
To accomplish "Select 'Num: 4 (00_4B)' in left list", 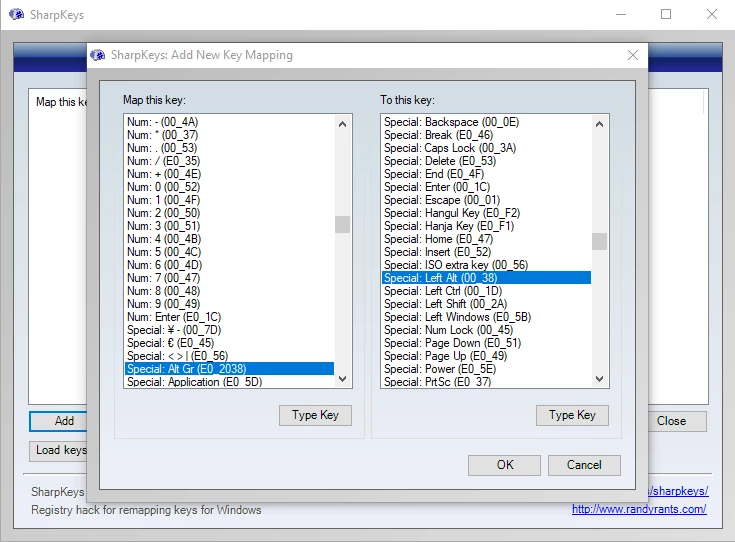I will (x=230, y=239).
